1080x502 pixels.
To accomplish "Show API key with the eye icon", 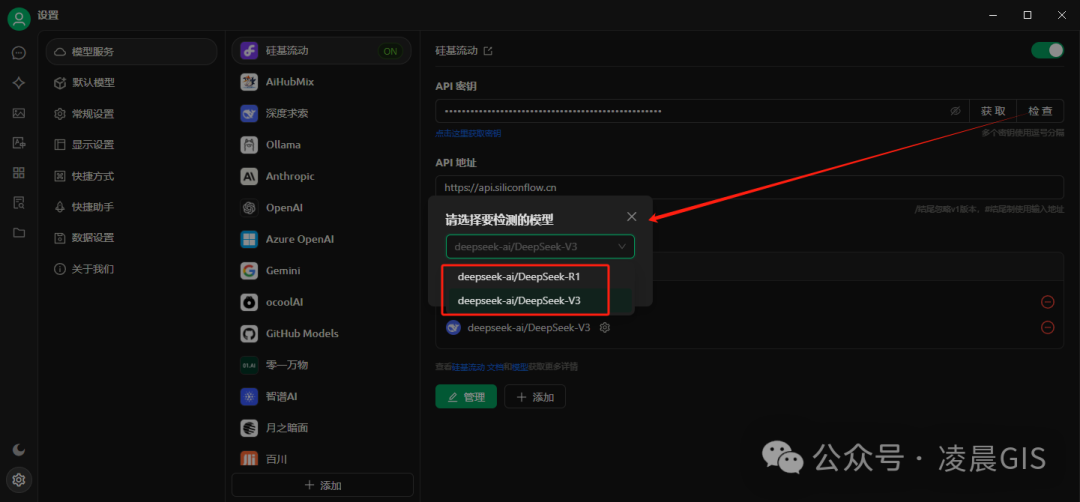I will pyautogui.click(x=955, y=111).
